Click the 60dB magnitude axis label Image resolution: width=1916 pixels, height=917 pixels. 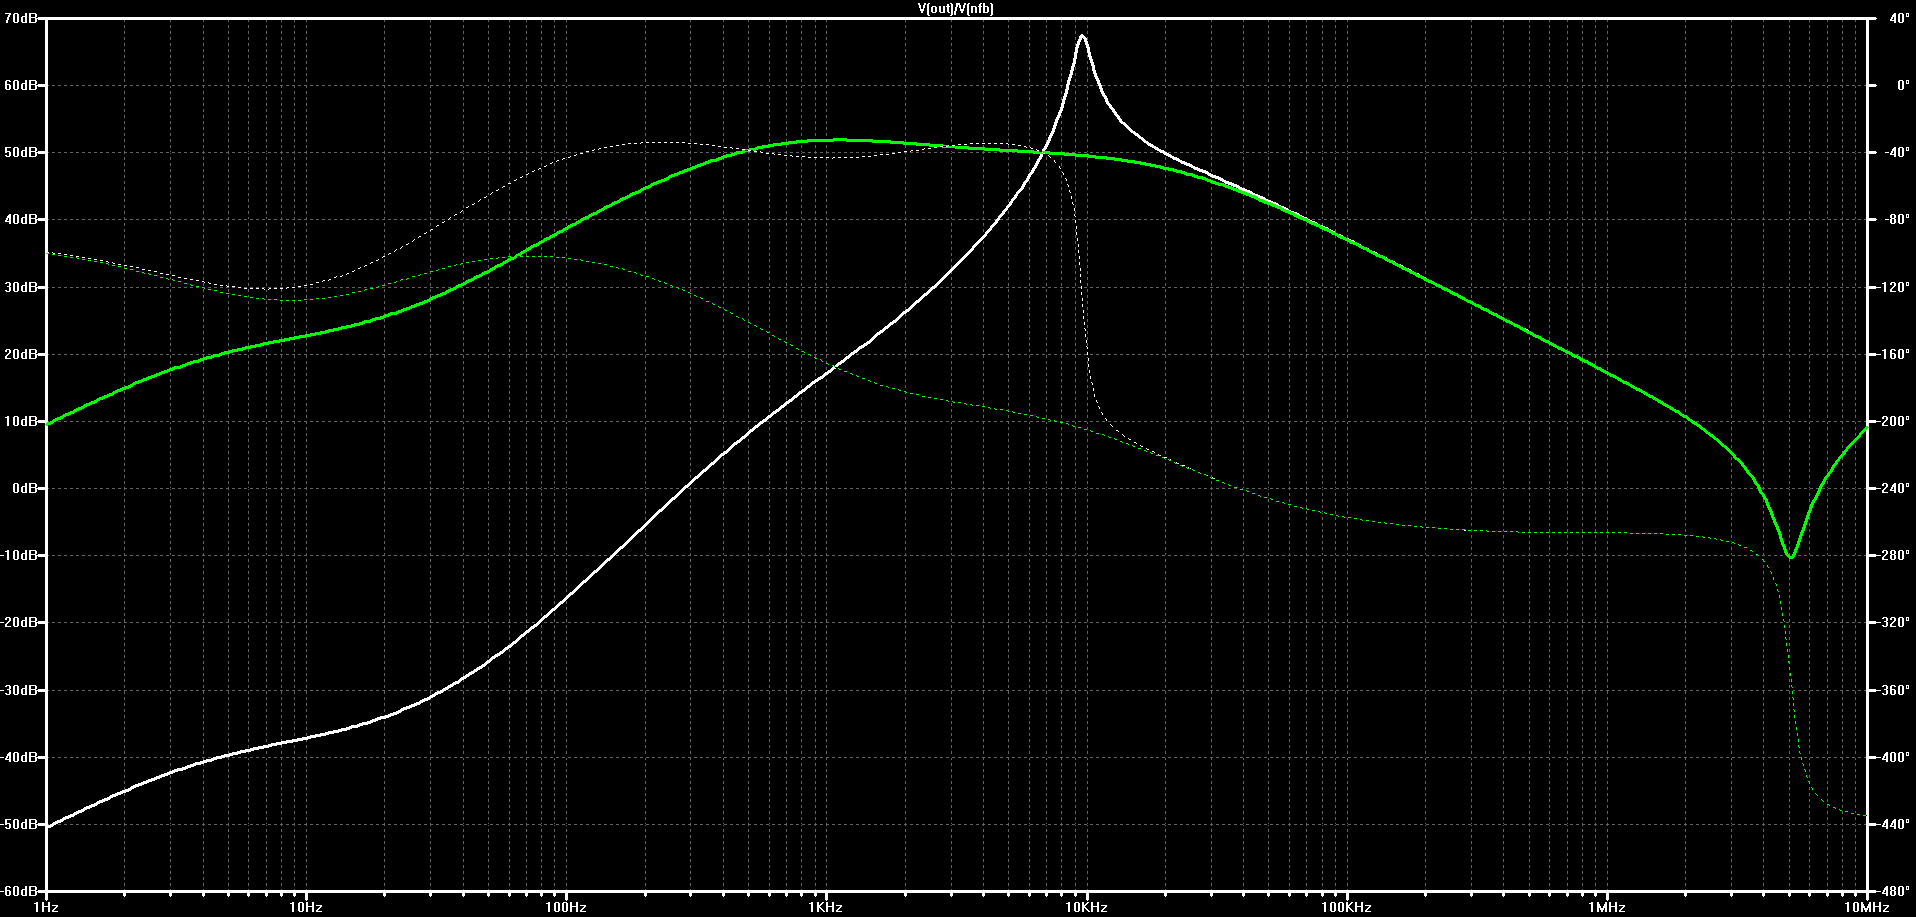point(20,85)
